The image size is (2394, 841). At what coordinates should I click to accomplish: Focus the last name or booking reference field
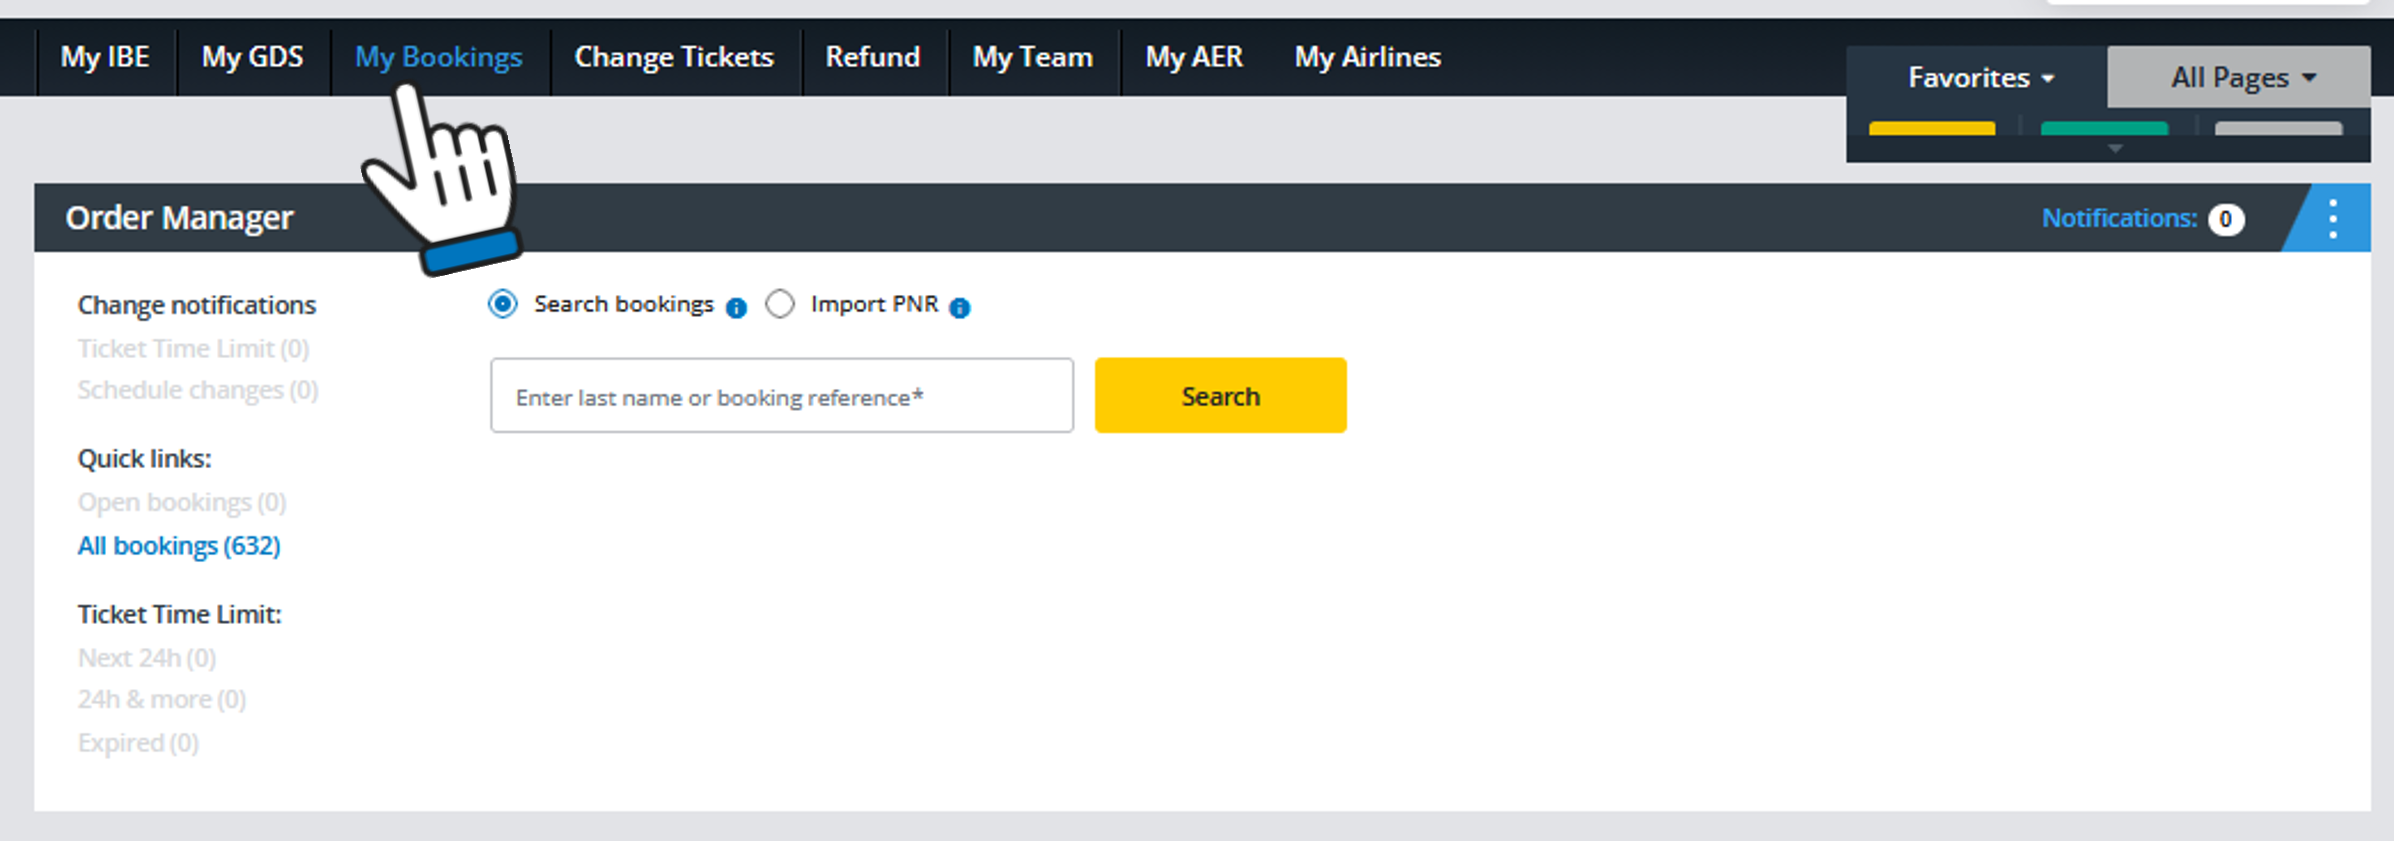click(781, 396)
